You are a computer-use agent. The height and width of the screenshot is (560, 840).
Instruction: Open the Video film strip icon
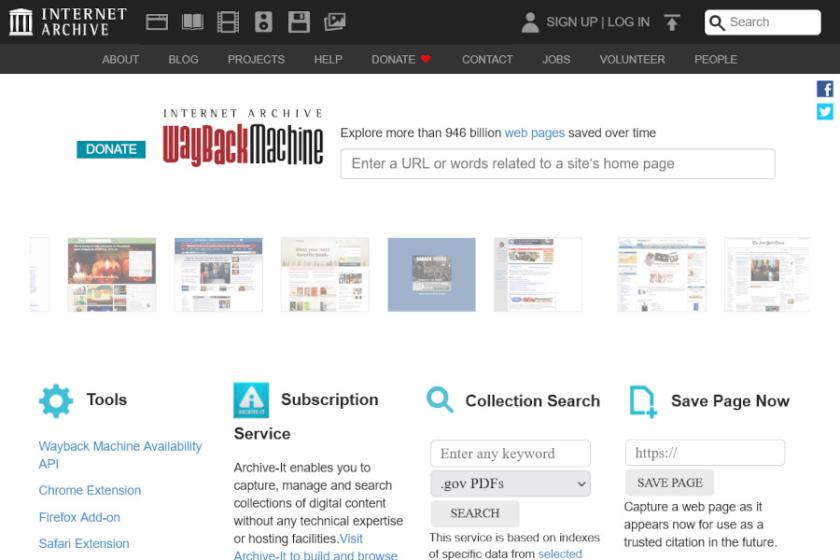point(228,22)
